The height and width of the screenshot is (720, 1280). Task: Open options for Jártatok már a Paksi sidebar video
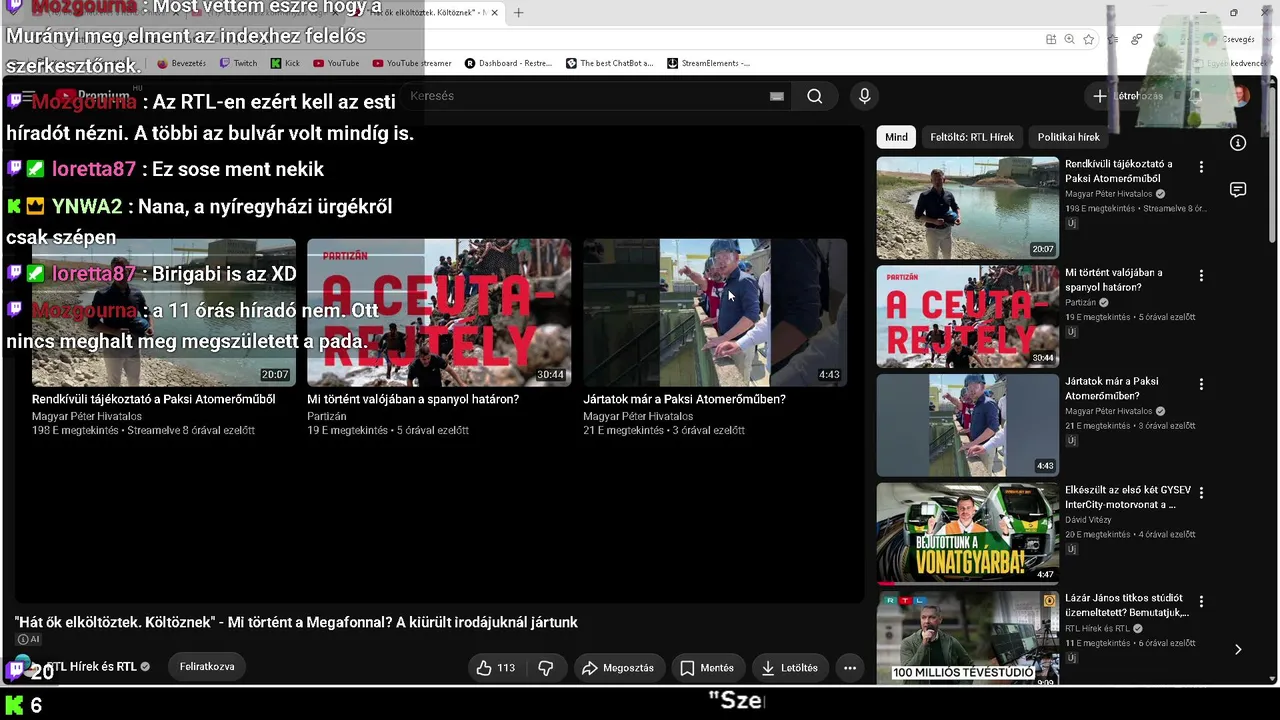tap(1201, 384)
